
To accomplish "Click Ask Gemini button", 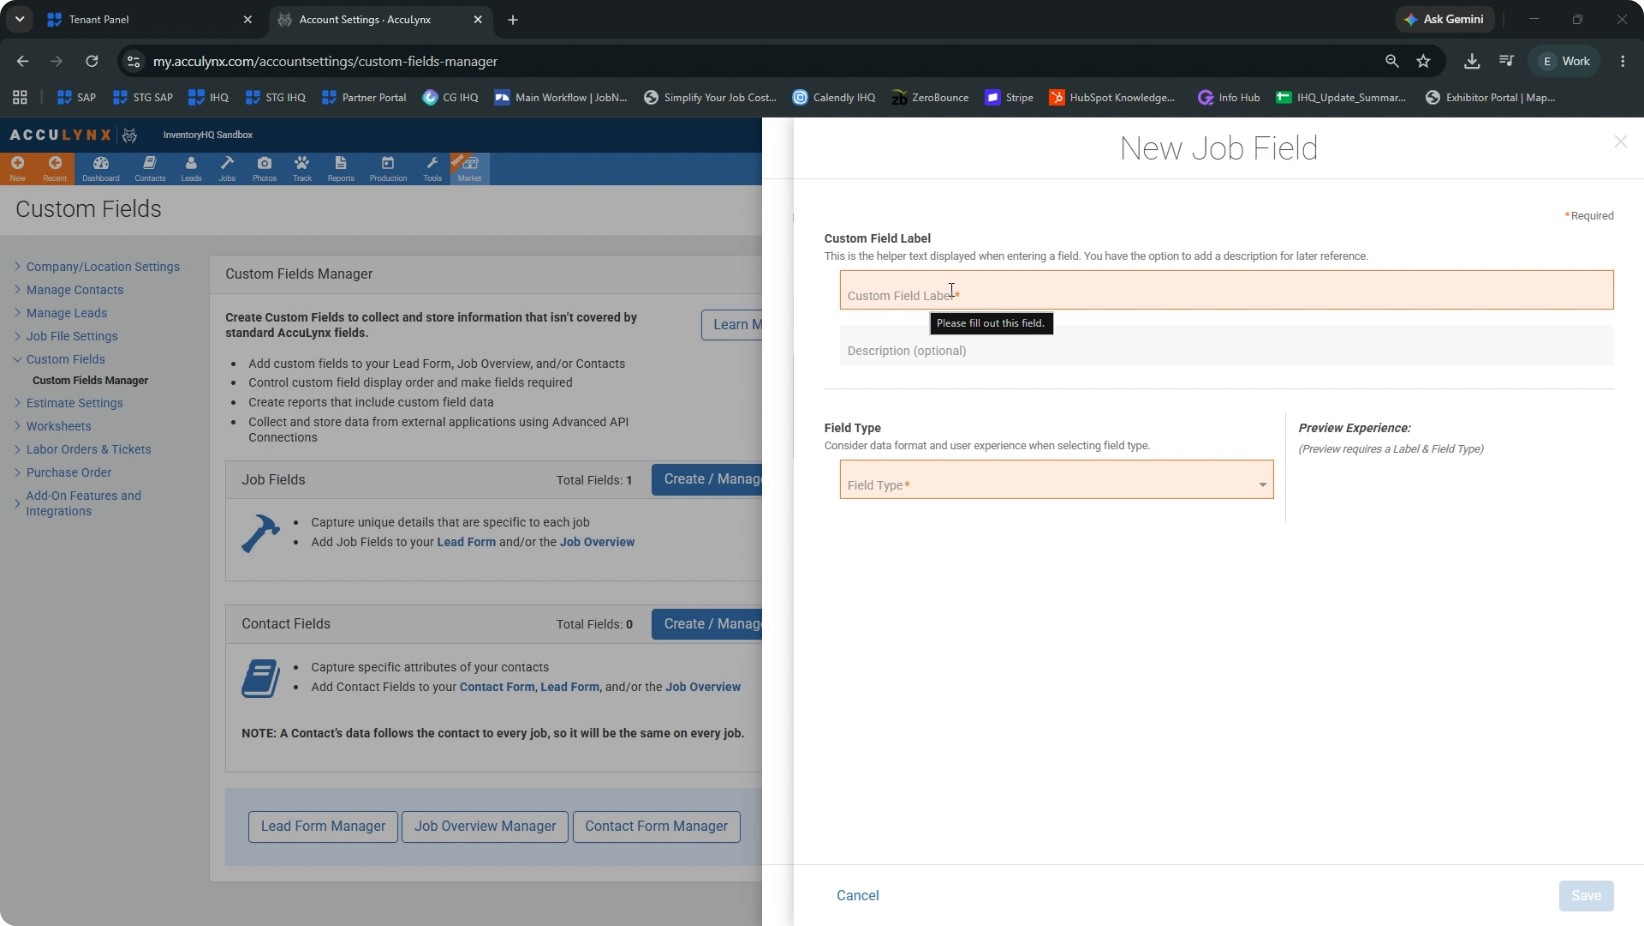I will click(1444, 19).
